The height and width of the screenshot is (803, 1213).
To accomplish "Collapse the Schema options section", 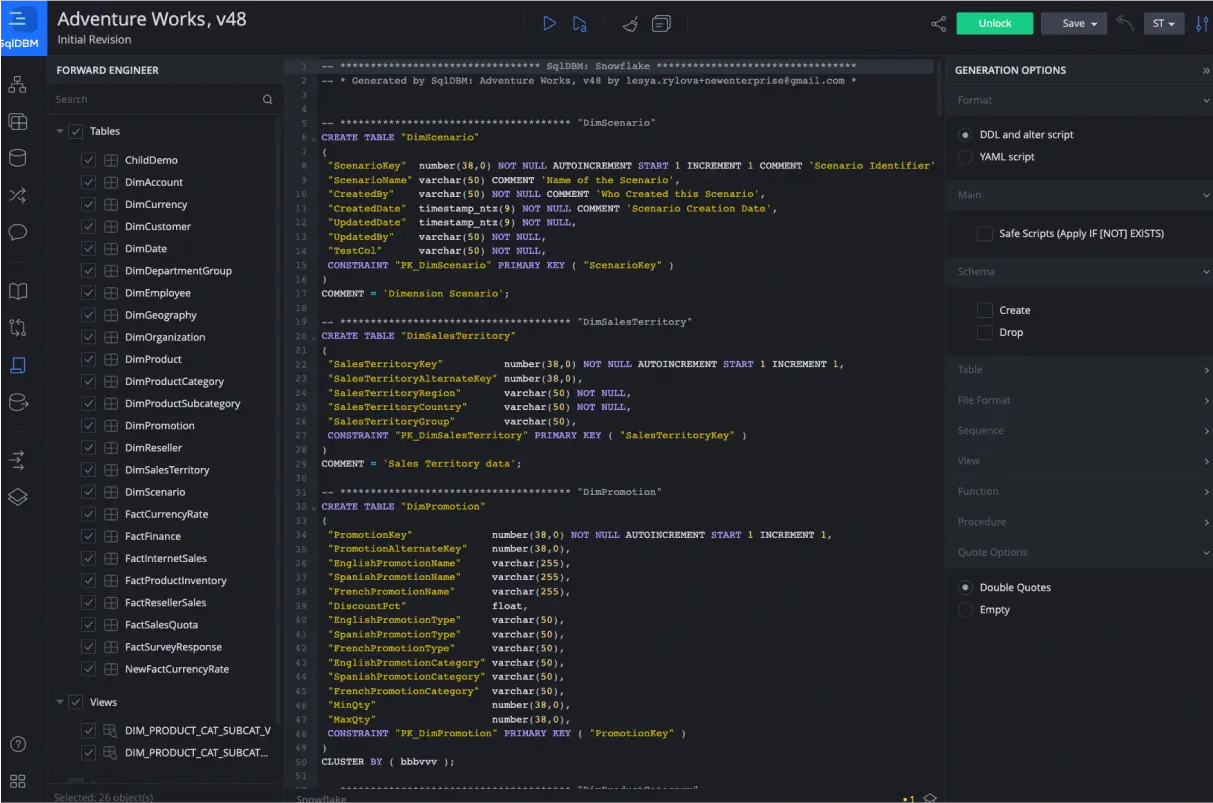I will pyautogui.click(x=1079, y=272).
